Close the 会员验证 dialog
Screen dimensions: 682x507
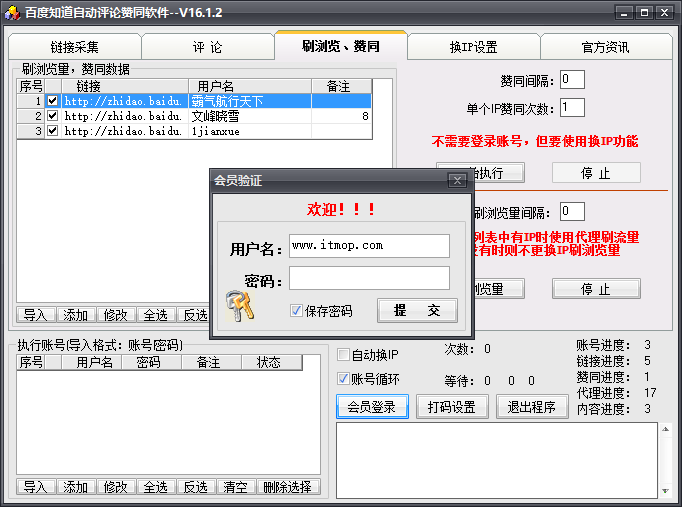pos(457,180)
